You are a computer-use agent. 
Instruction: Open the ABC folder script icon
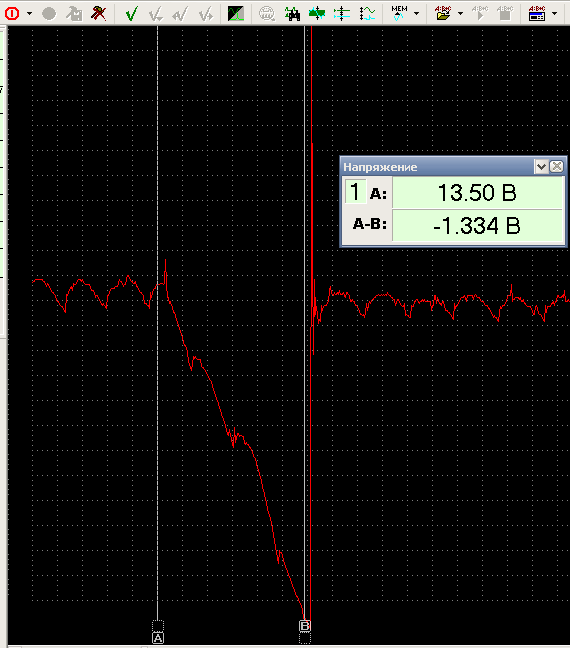[x=443, y=14]
